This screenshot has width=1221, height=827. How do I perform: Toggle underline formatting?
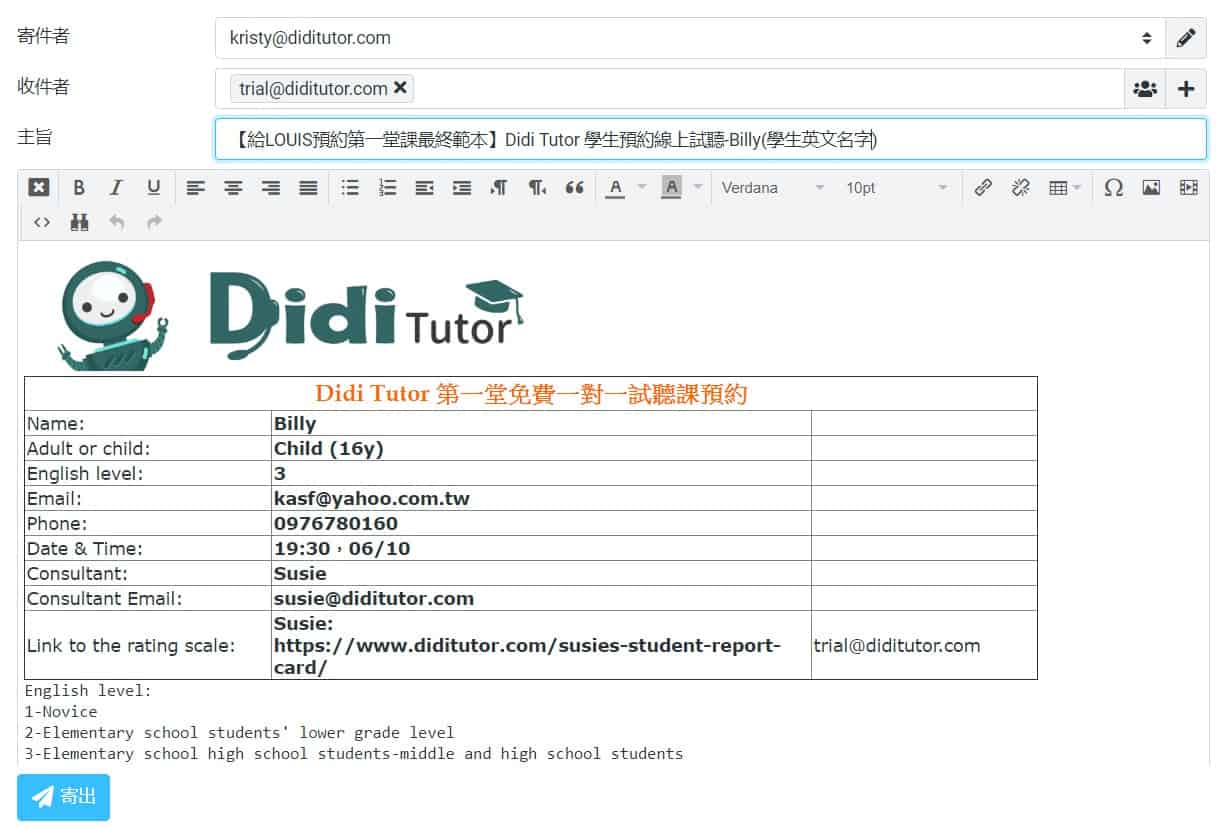(153, 187)
